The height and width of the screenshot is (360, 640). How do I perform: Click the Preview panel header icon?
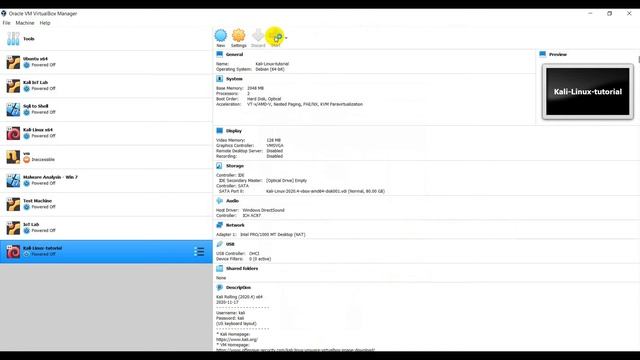point(543,54)
